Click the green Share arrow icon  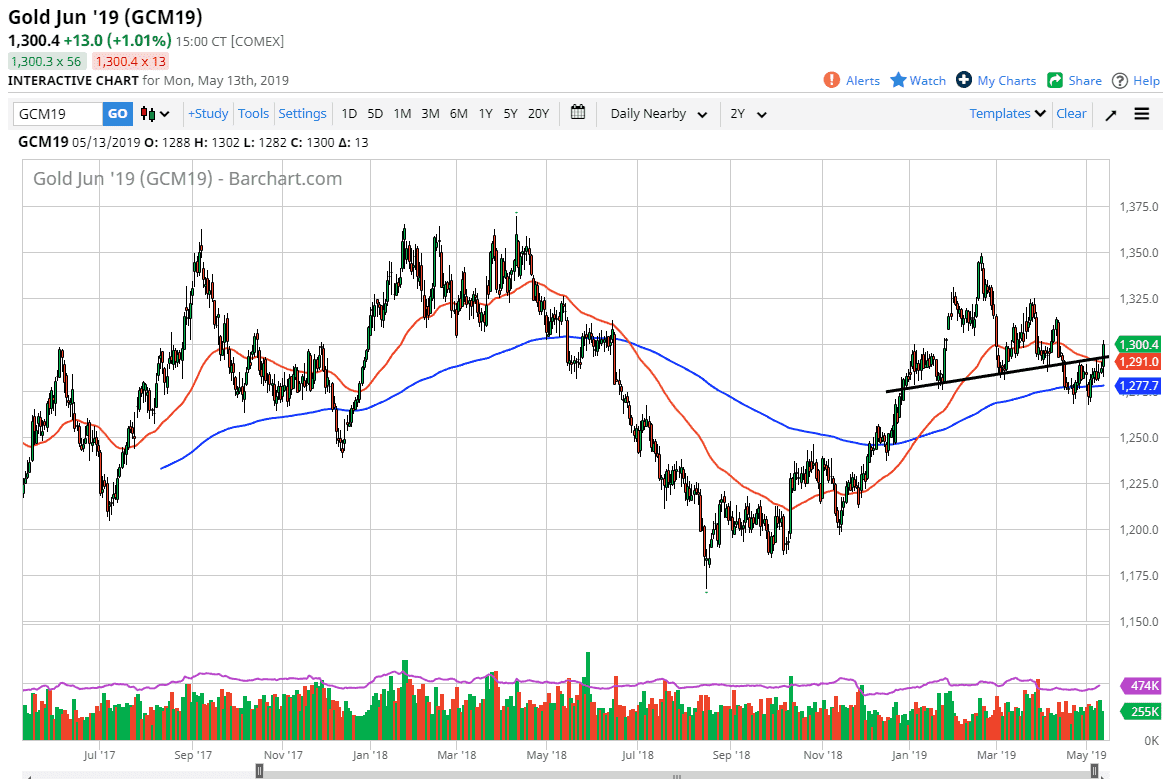click(1055, 80)
